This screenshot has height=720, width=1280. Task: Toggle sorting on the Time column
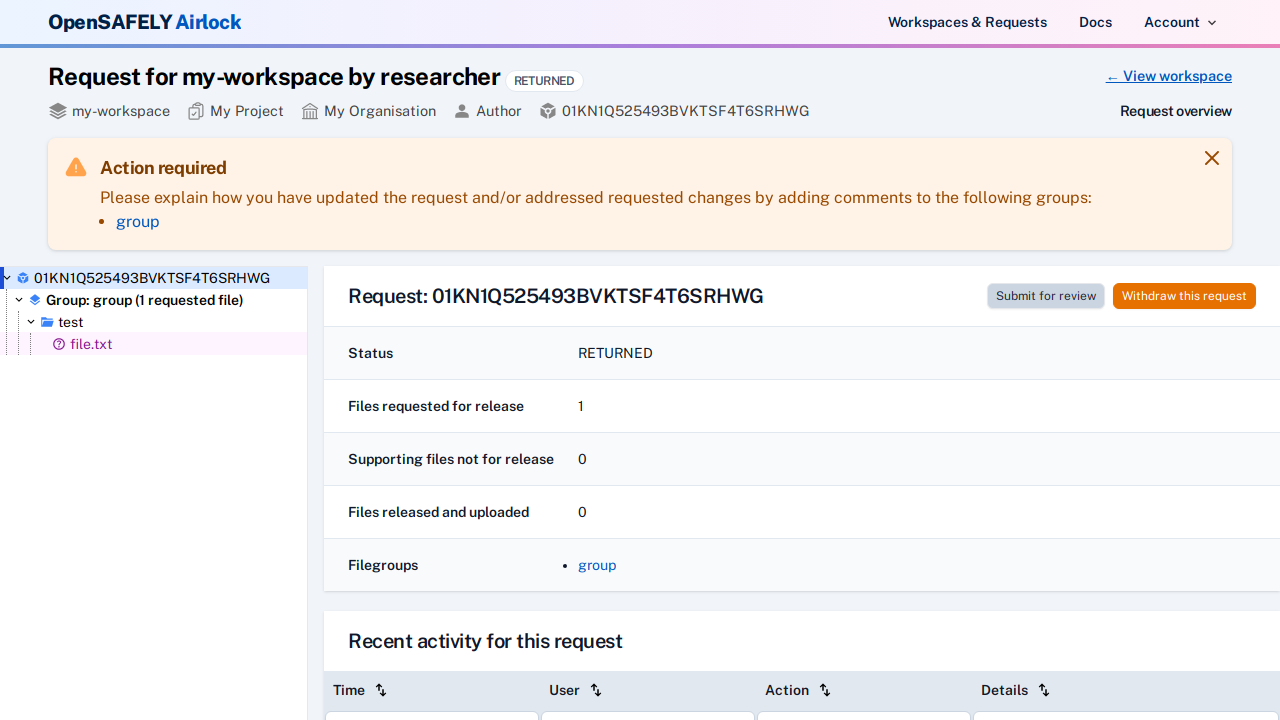381,690
